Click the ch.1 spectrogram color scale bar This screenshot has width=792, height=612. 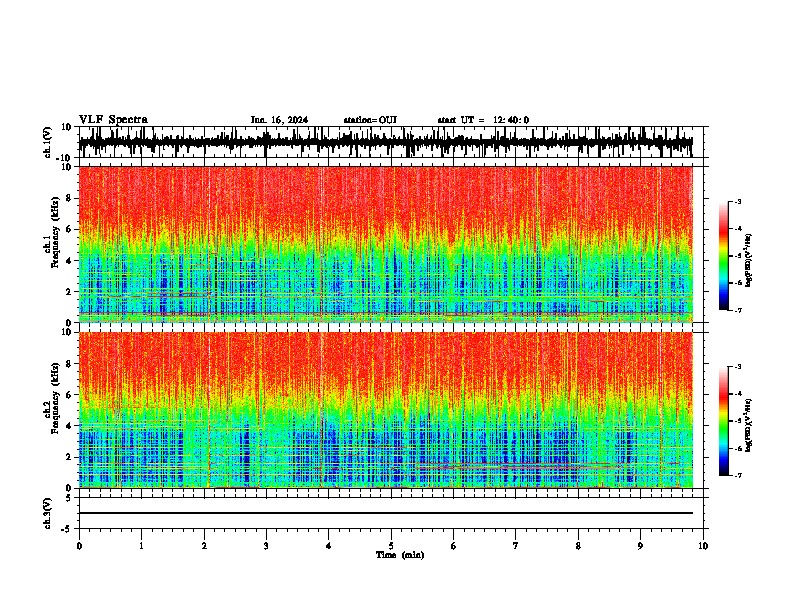[x=724, y=256]
